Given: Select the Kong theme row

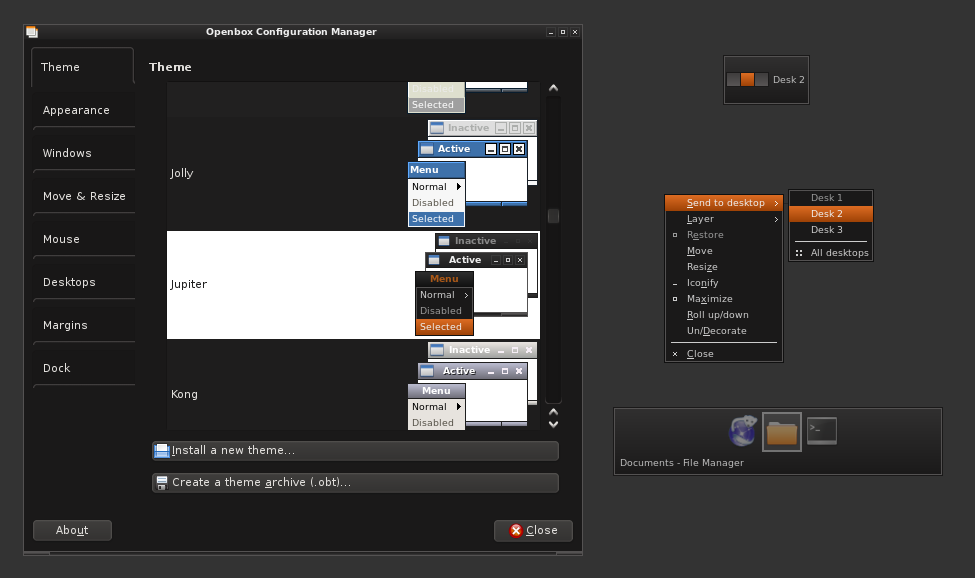Looking at the screenshot, I should click(x=353, y=385).
